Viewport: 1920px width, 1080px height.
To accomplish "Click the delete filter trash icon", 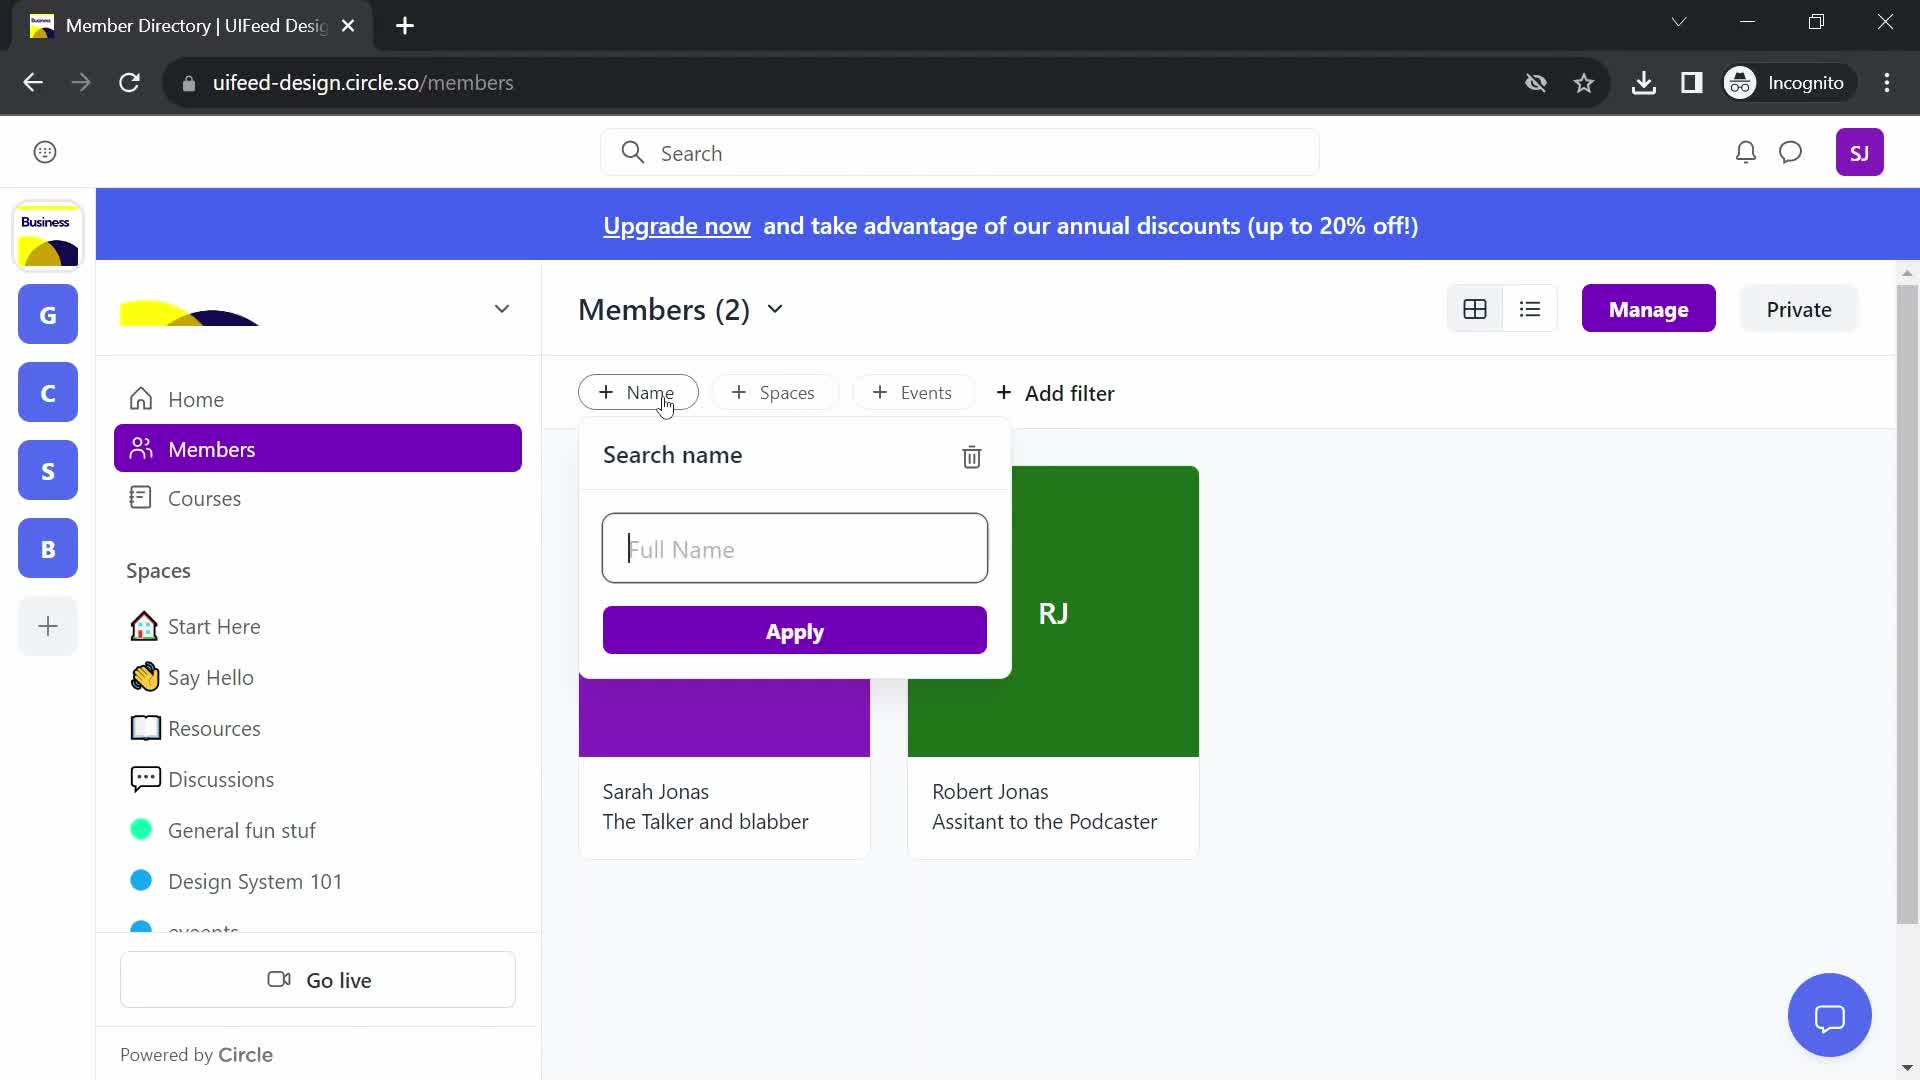I will coord(972,458).
